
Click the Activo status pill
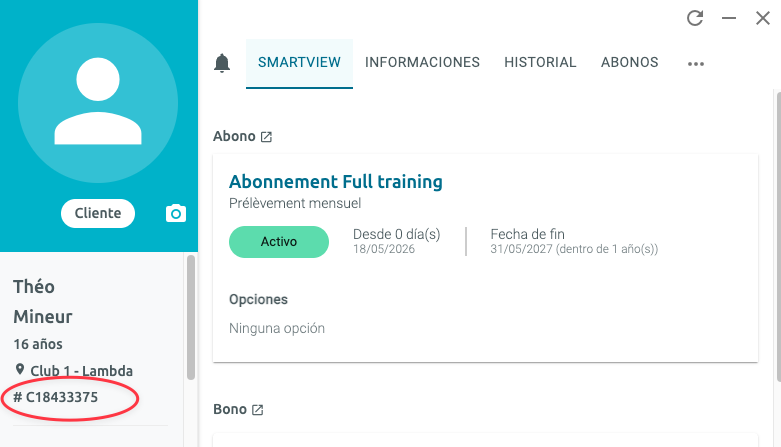pos(279,242)
